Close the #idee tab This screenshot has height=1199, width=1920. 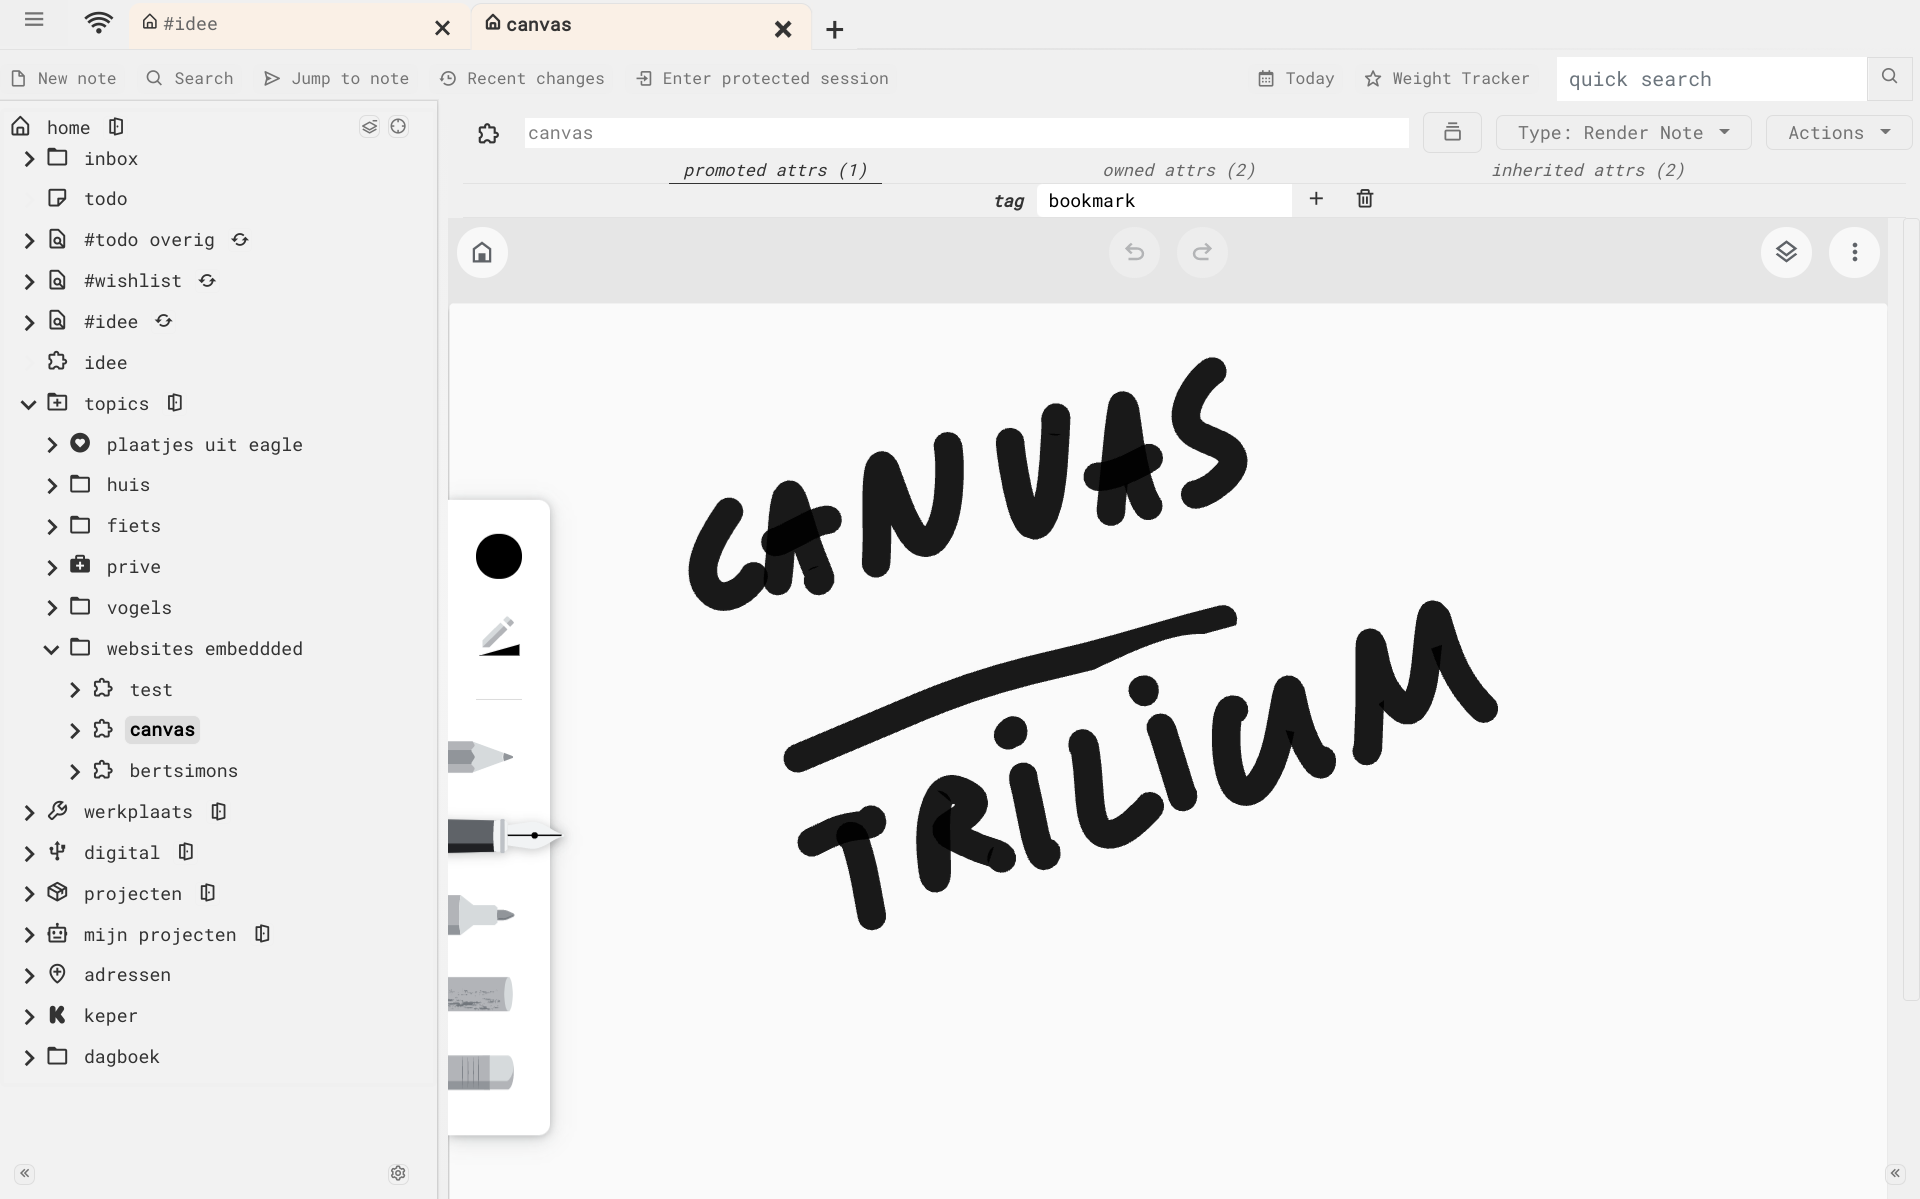pos(442,28)
